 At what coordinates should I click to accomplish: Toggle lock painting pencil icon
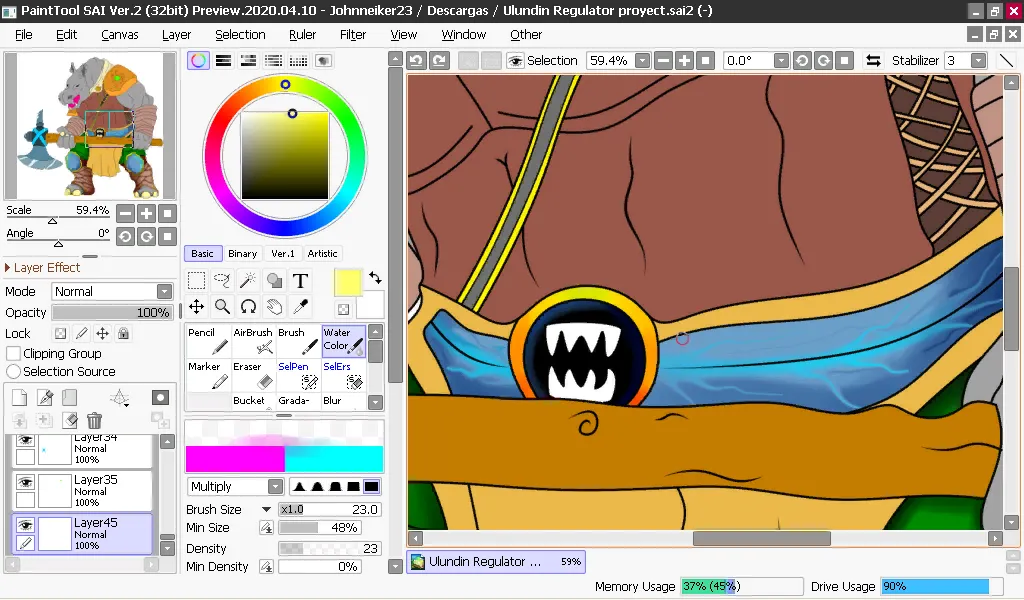click(x=81, y=334)
